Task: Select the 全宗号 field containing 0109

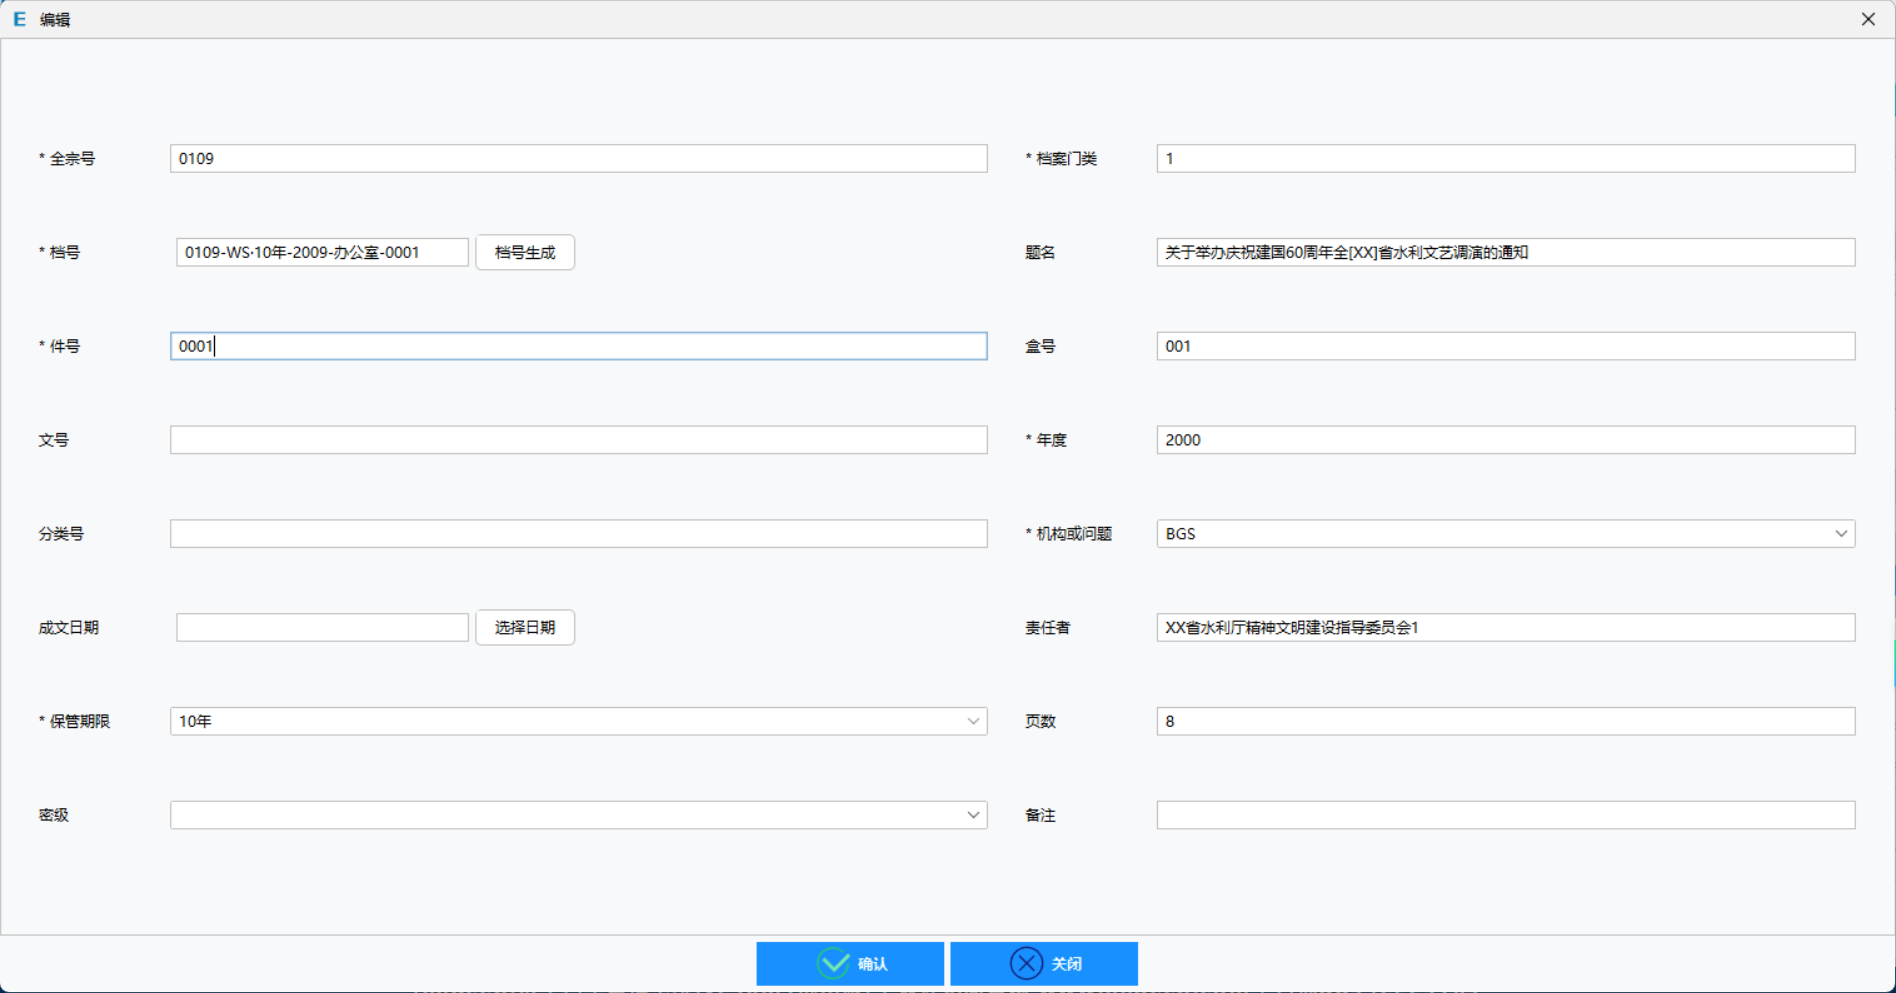Action: tap(578, 158)
